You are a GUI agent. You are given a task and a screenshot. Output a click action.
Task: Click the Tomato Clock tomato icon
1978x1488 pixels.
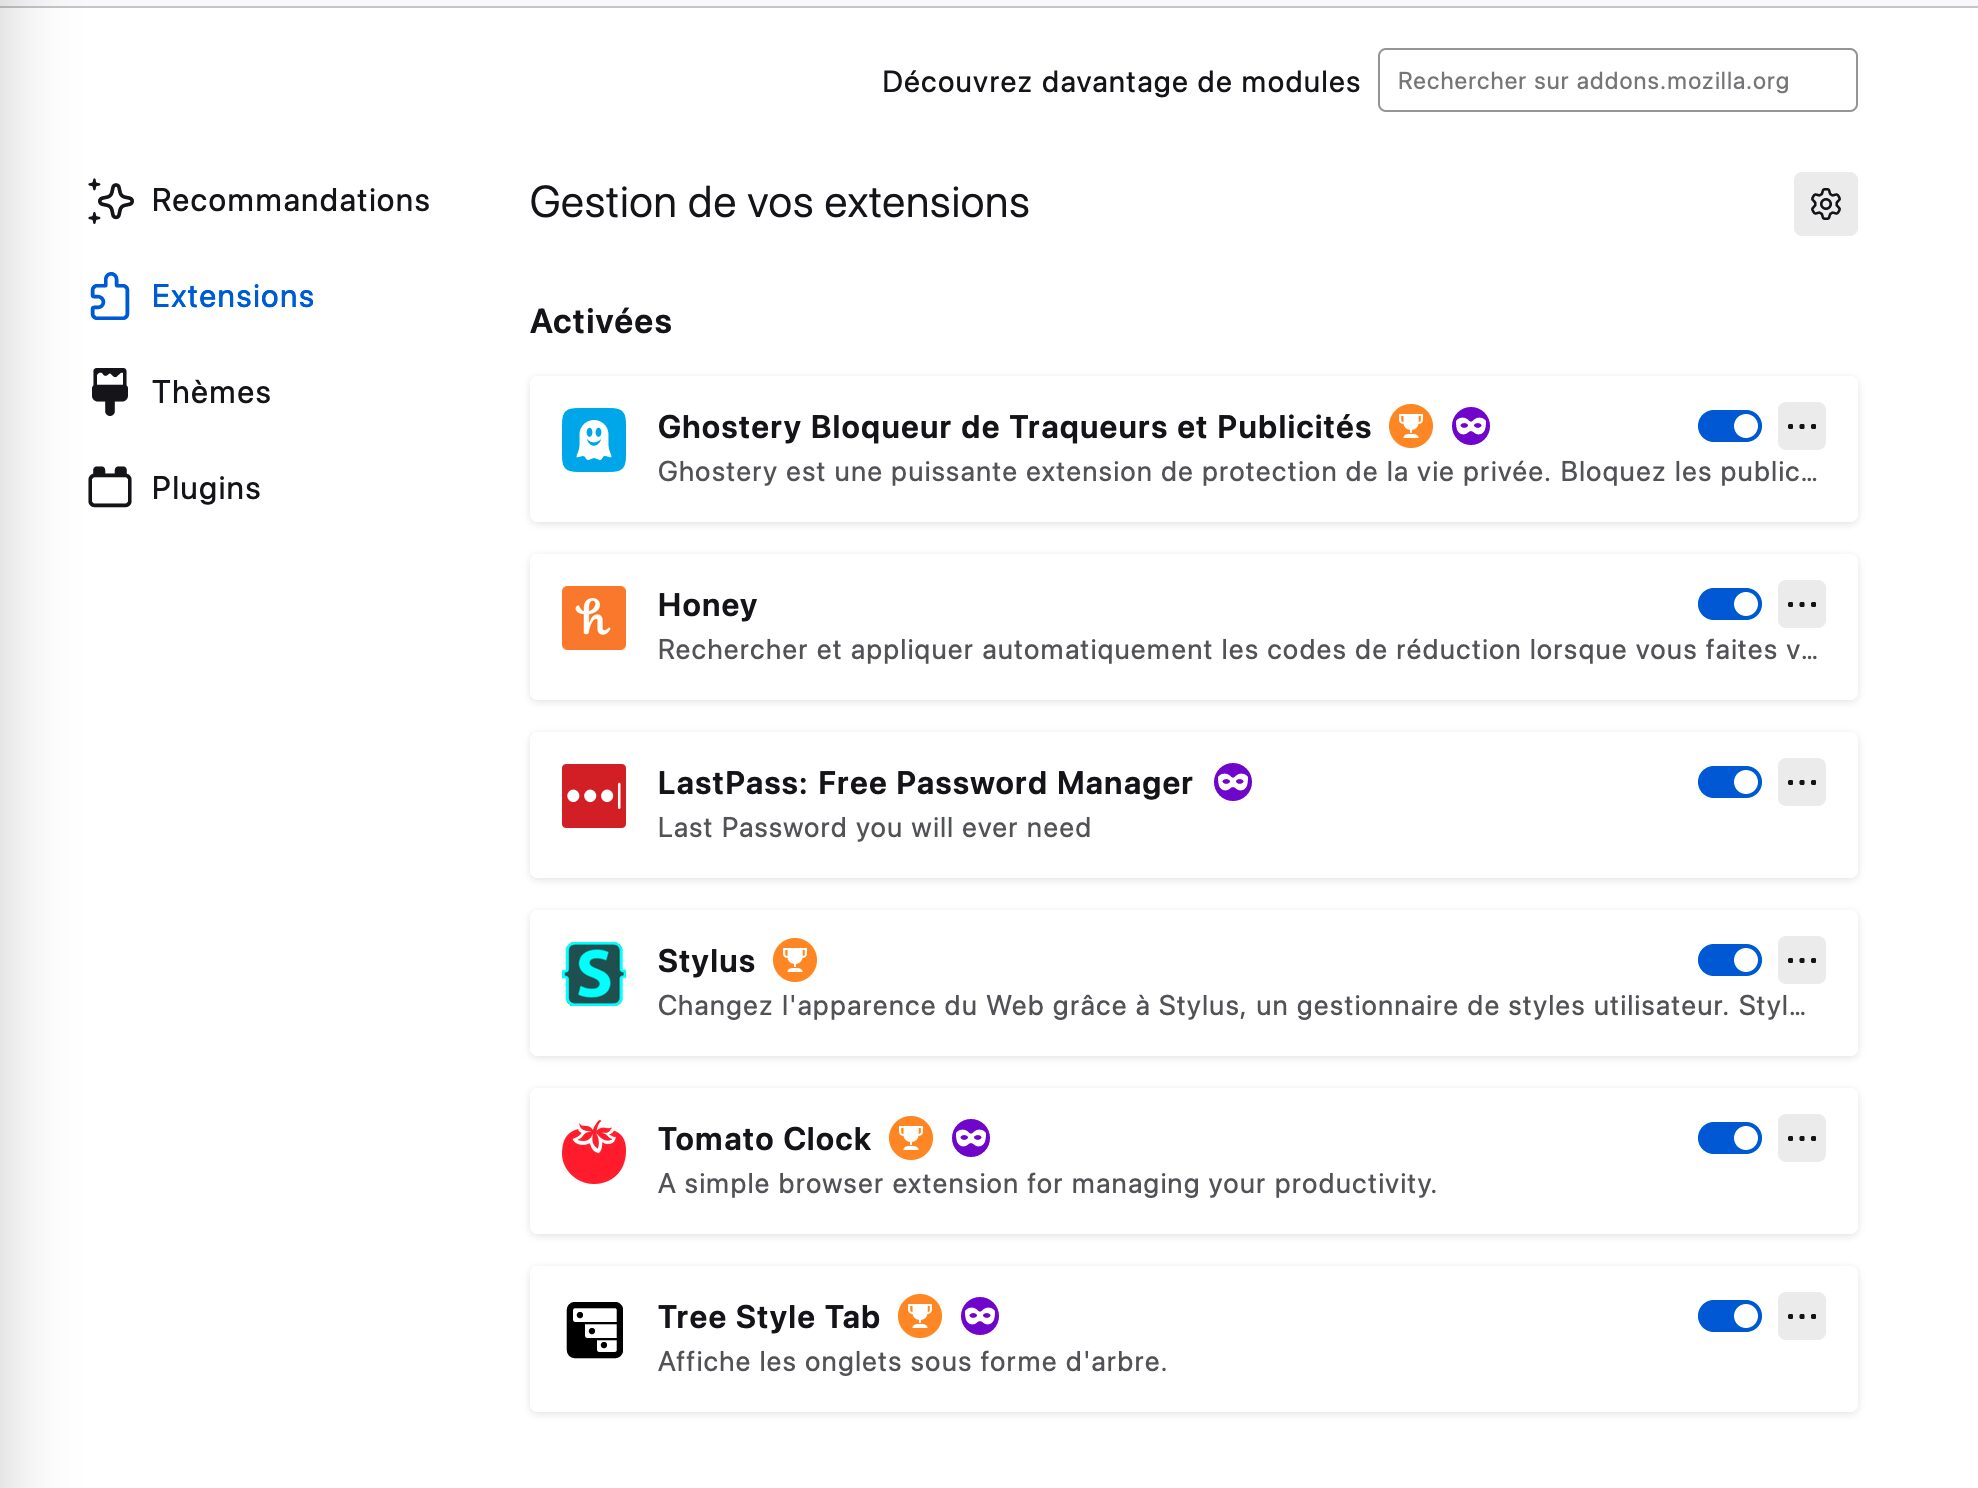(594, 1152)
